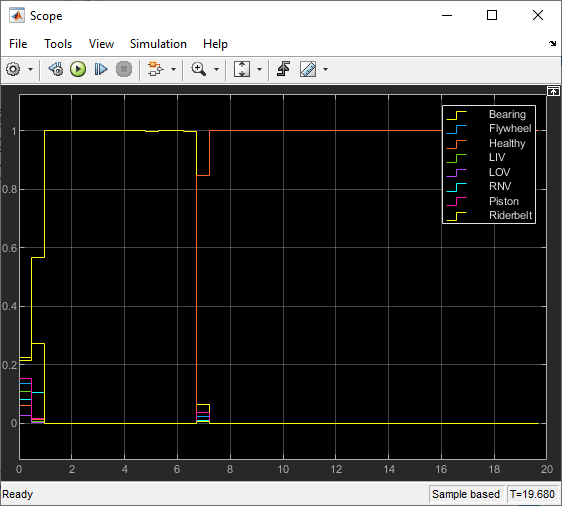Open the Help menu

tap(215, 44)
